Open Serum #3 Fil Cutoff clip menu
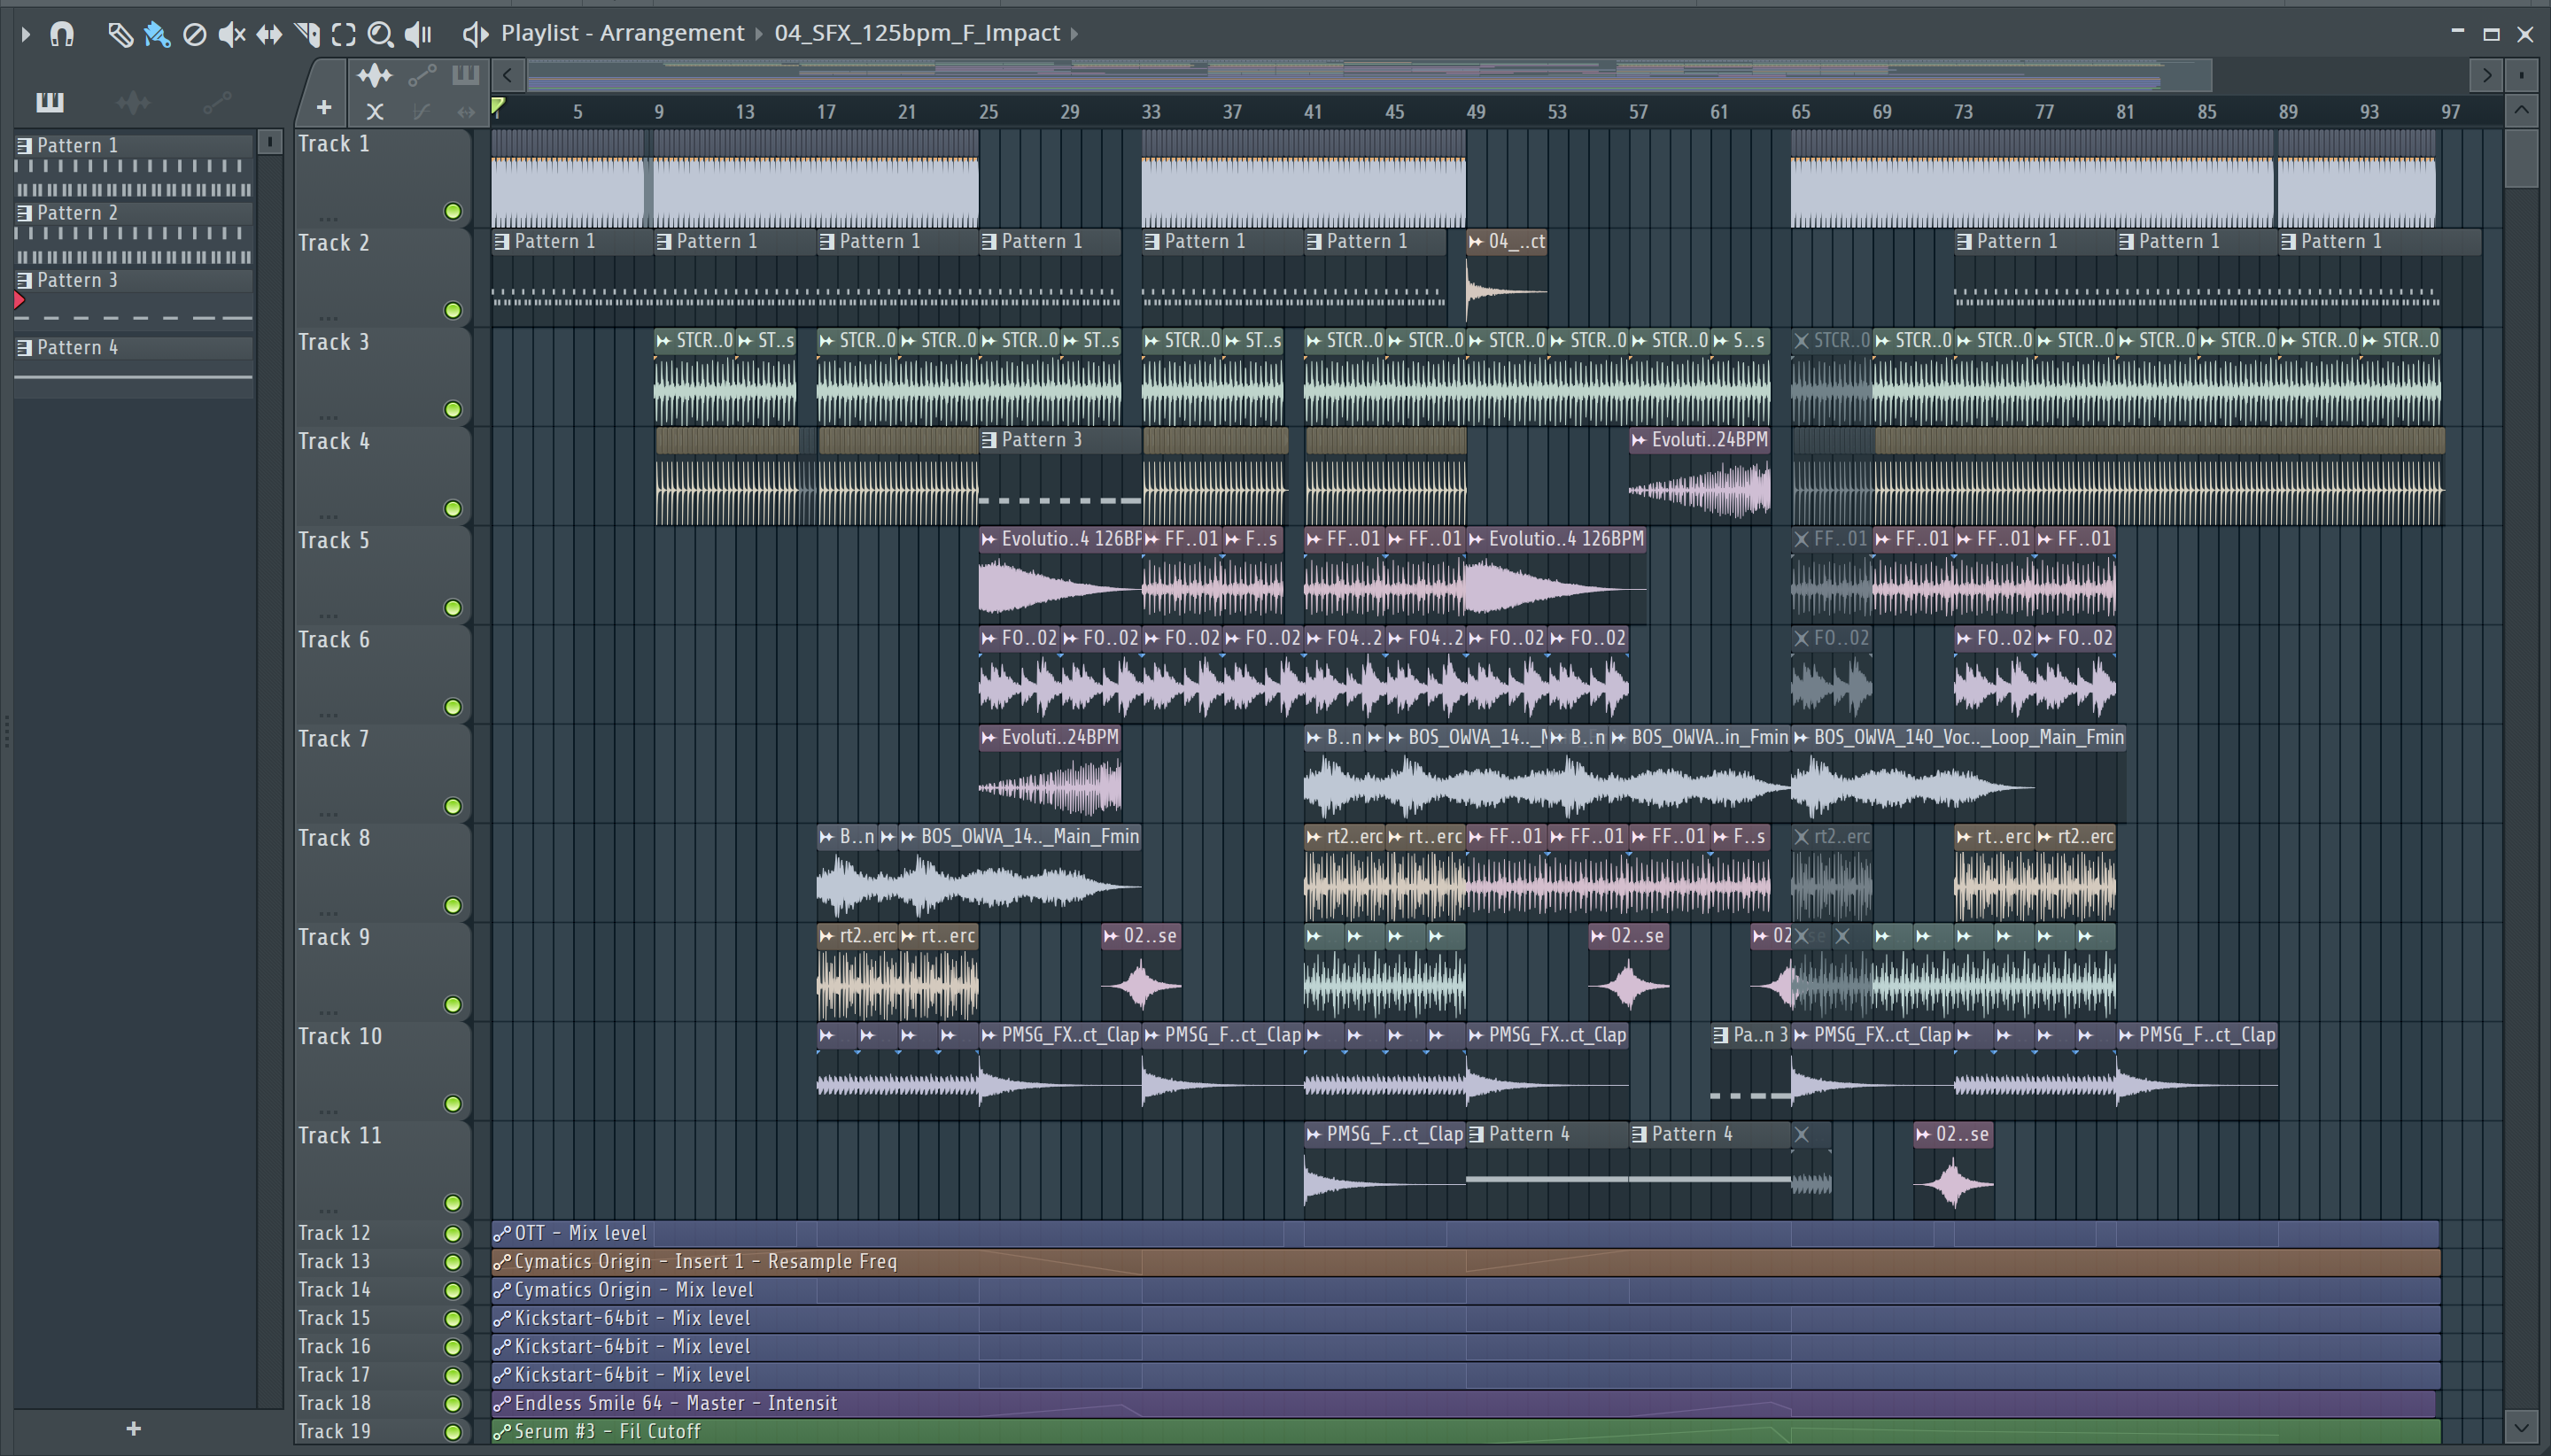Screen dimensions: 2551x1456 [x=501, y=1431]
